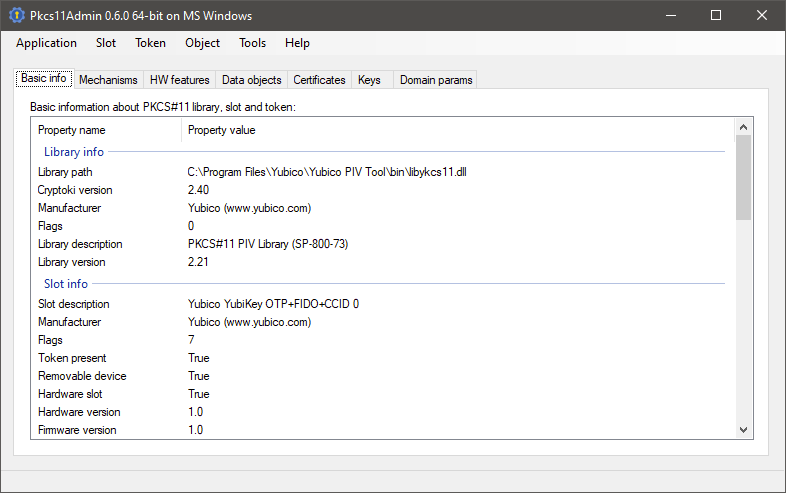This screenshot has width=786, height=493.
Task: Click the Cryptoki version value 2.40
Action: tap(198, 190)
